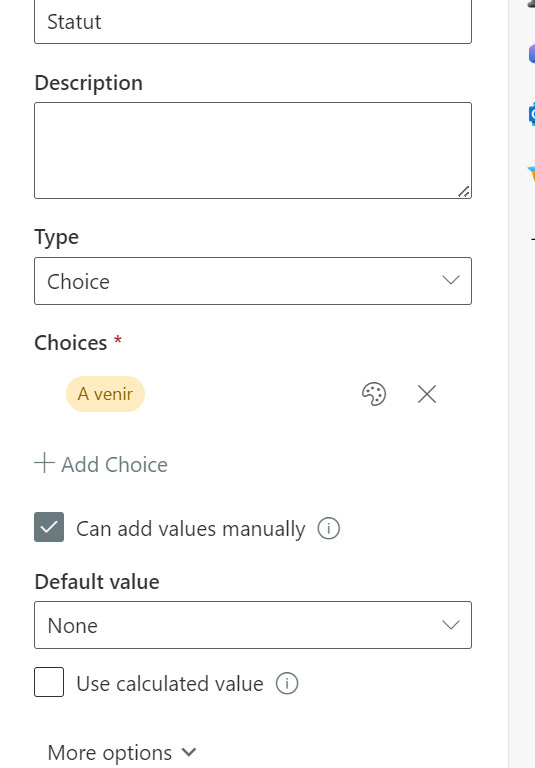Open the purple Microsoft 365 sidebar icon

[x=531, y=53]
